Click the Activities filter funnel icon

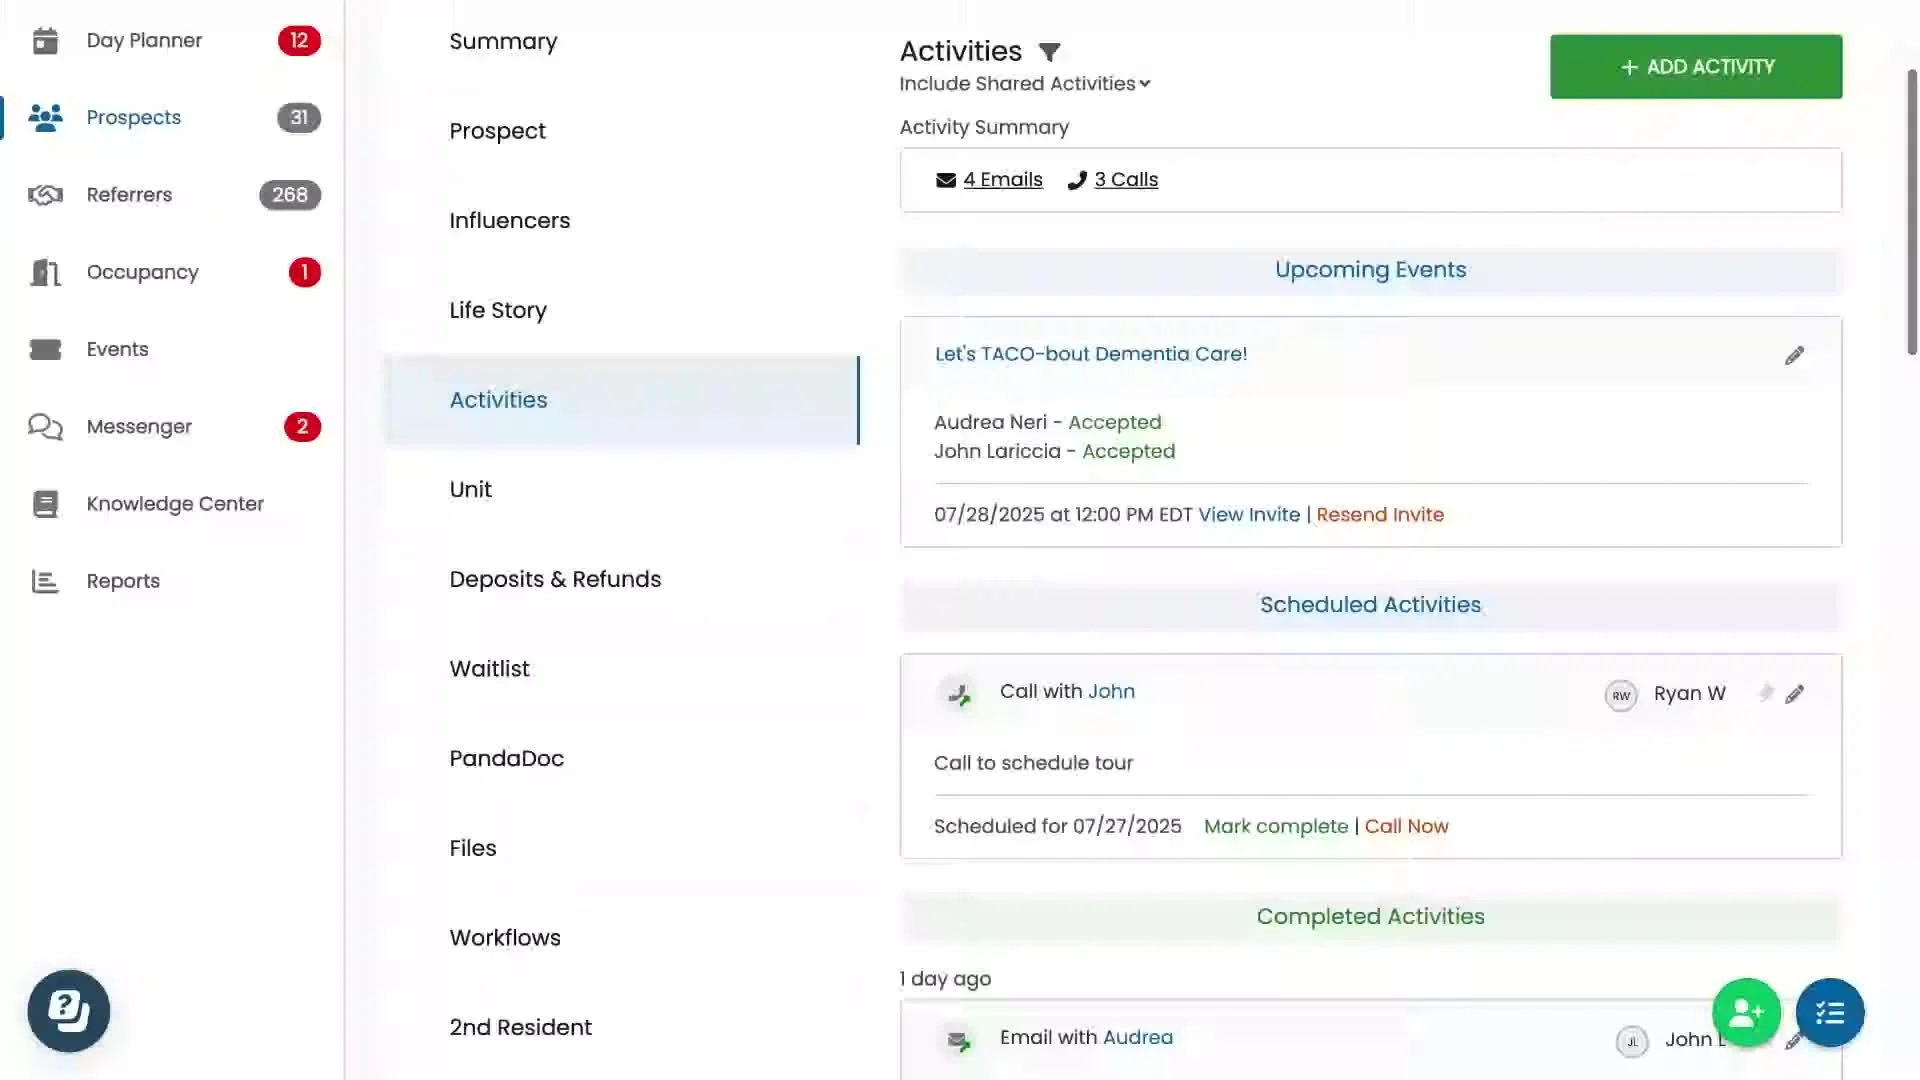click(x=1049, y=52)
